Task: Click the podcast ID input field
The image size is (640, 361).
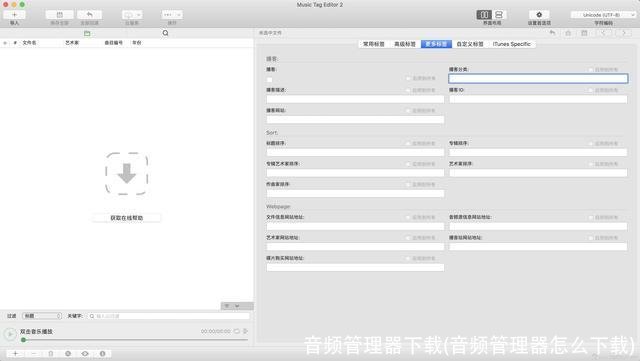Action: click(x=538, y=99)
